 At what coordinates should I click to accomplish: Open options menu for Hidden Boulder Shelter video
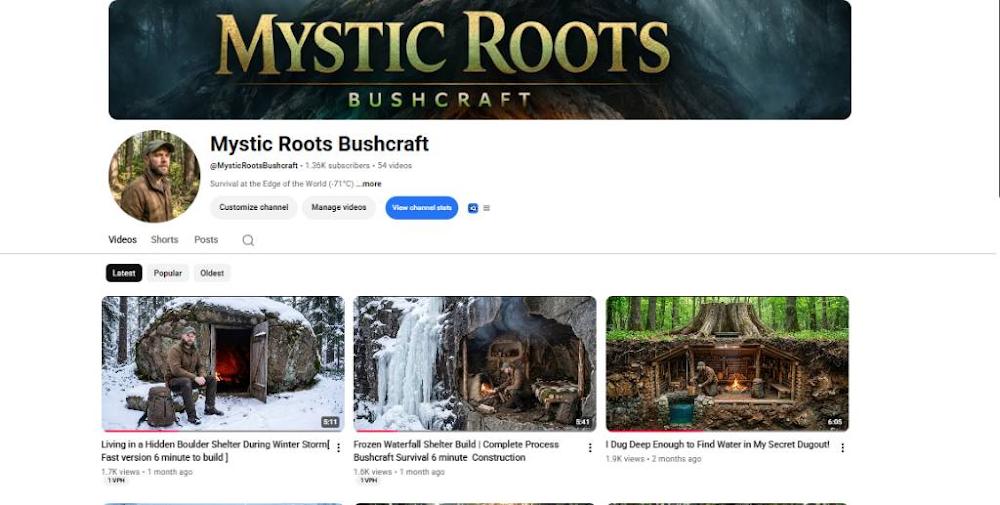(338, 448)
